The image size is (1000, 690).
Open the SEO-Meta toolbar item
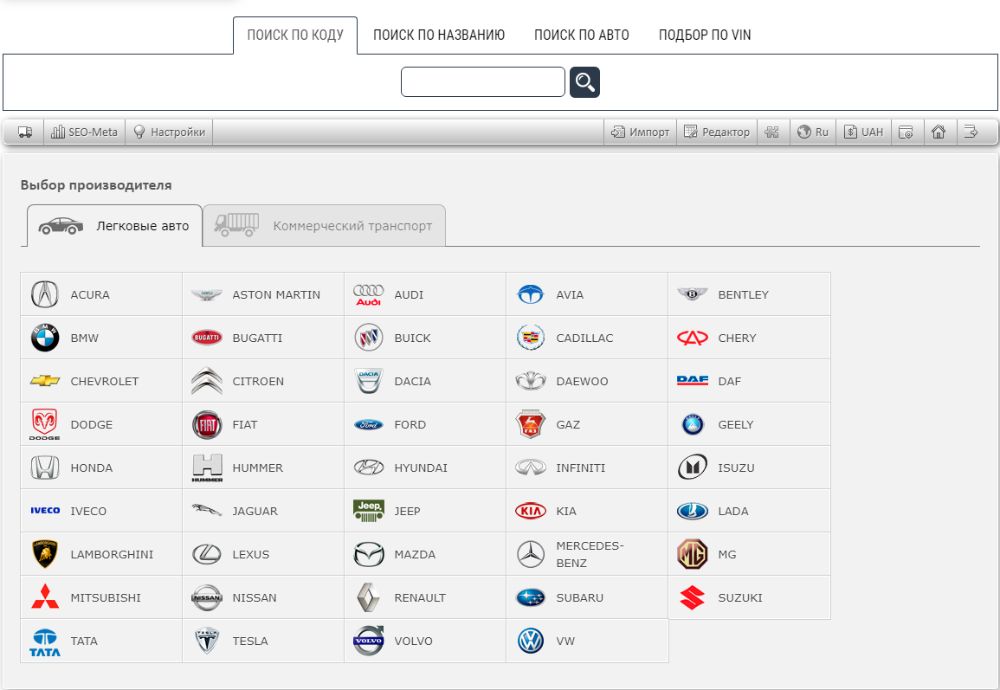pyautogui.click(x=84, y=132)
